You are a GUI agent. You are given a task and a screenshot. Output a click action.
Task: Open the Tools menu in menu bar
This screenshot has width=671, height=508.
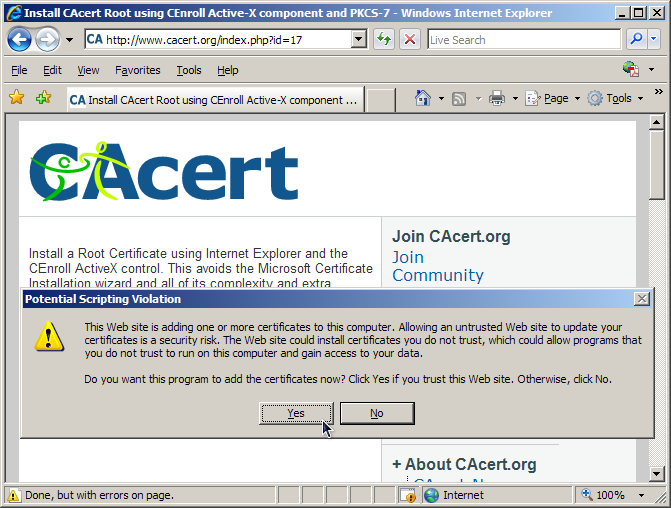[x=189, y=70]
